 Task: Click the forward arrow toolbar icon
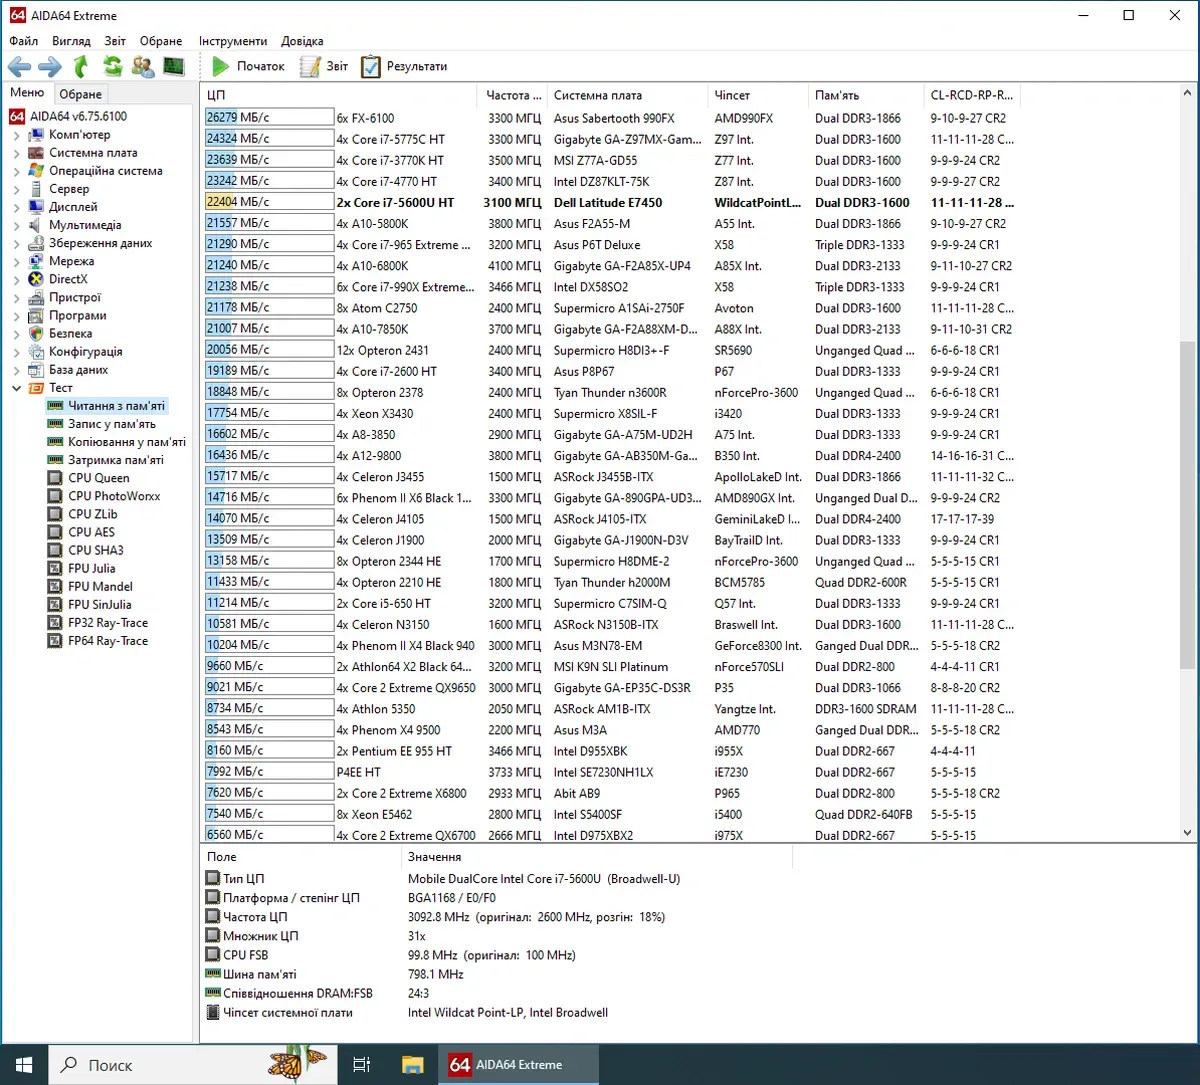pyautogui.click(x=50, y=67)
